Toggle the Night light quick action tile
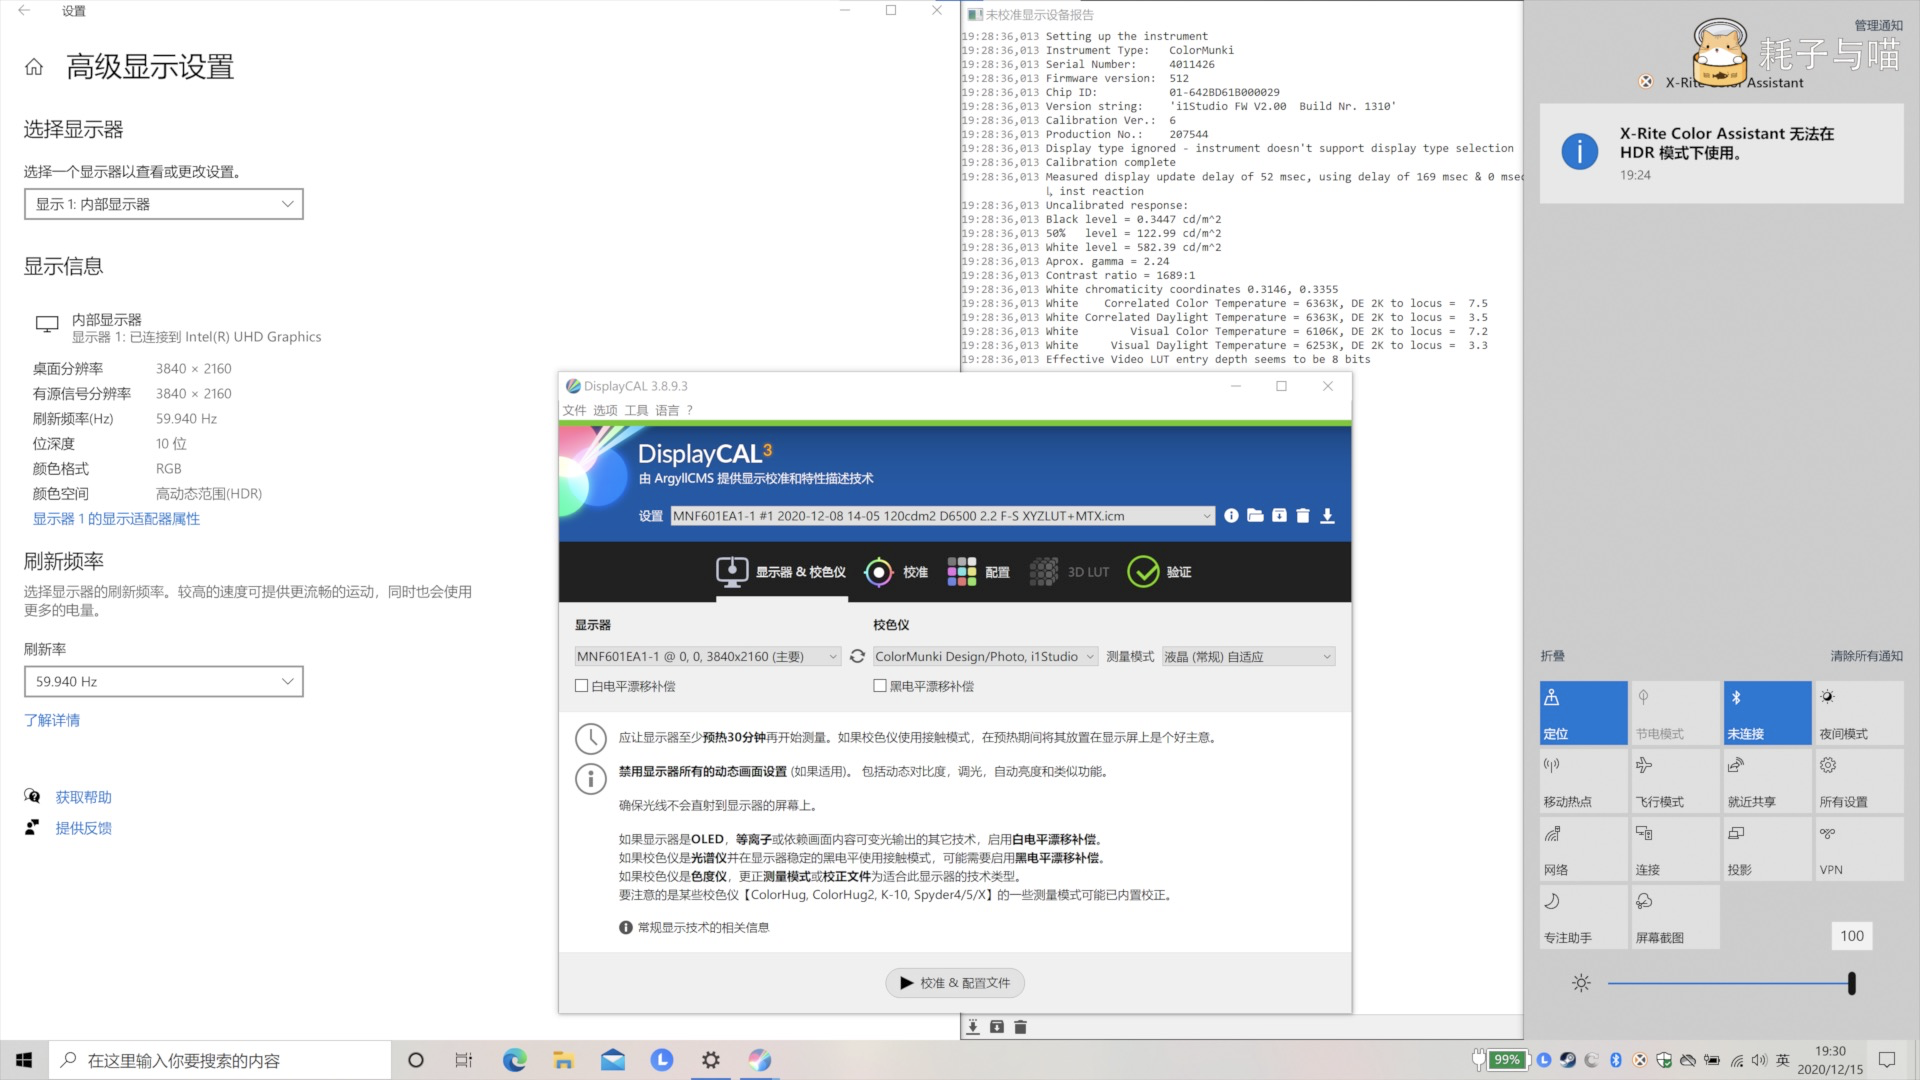 [1860, 713]
